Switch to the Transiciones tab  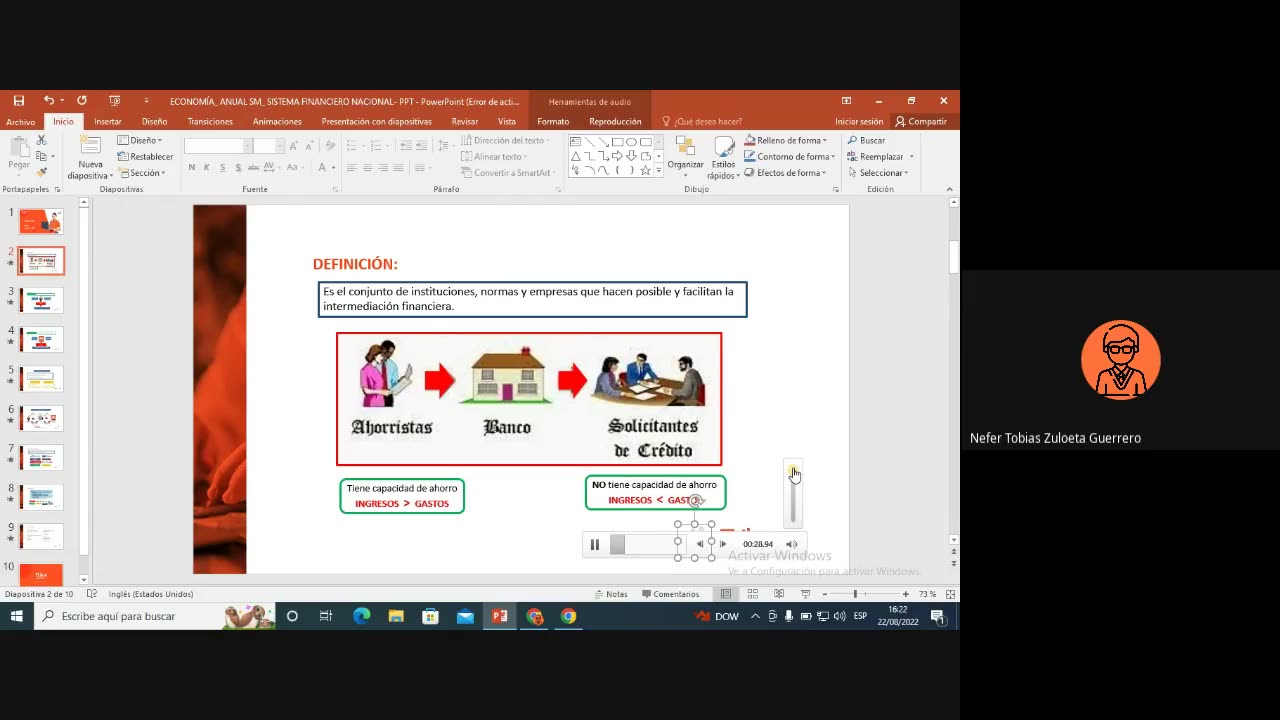click(210, 122)
